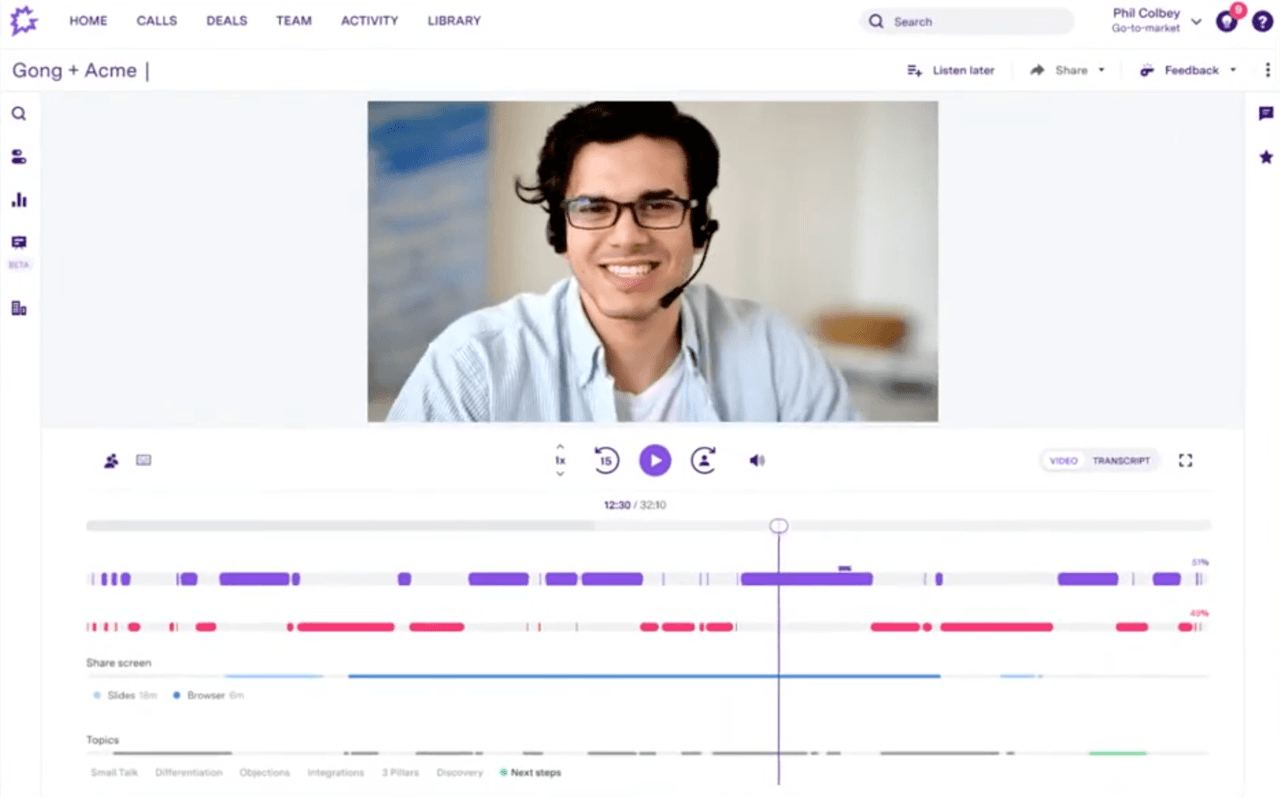Open the stats bar chart sidebar icon
1280x797 pixels.
click(19, 200)
